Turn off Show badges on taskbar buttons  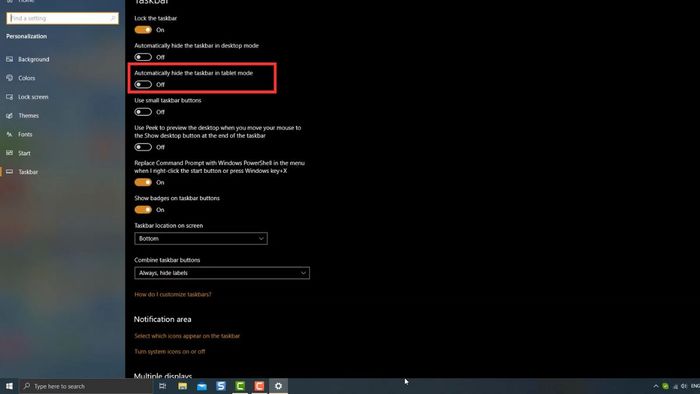pyautogui.click(x=143, y=210)
